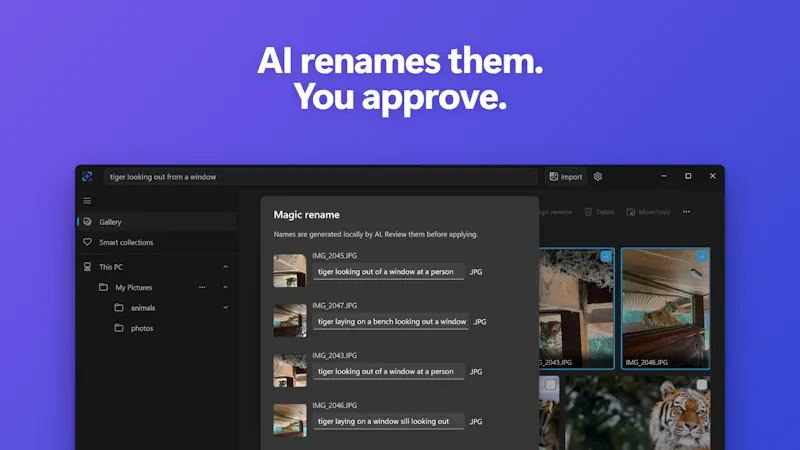Screen dimensions: 800x450
Task: Open settings gear icon
Action: 598,177
